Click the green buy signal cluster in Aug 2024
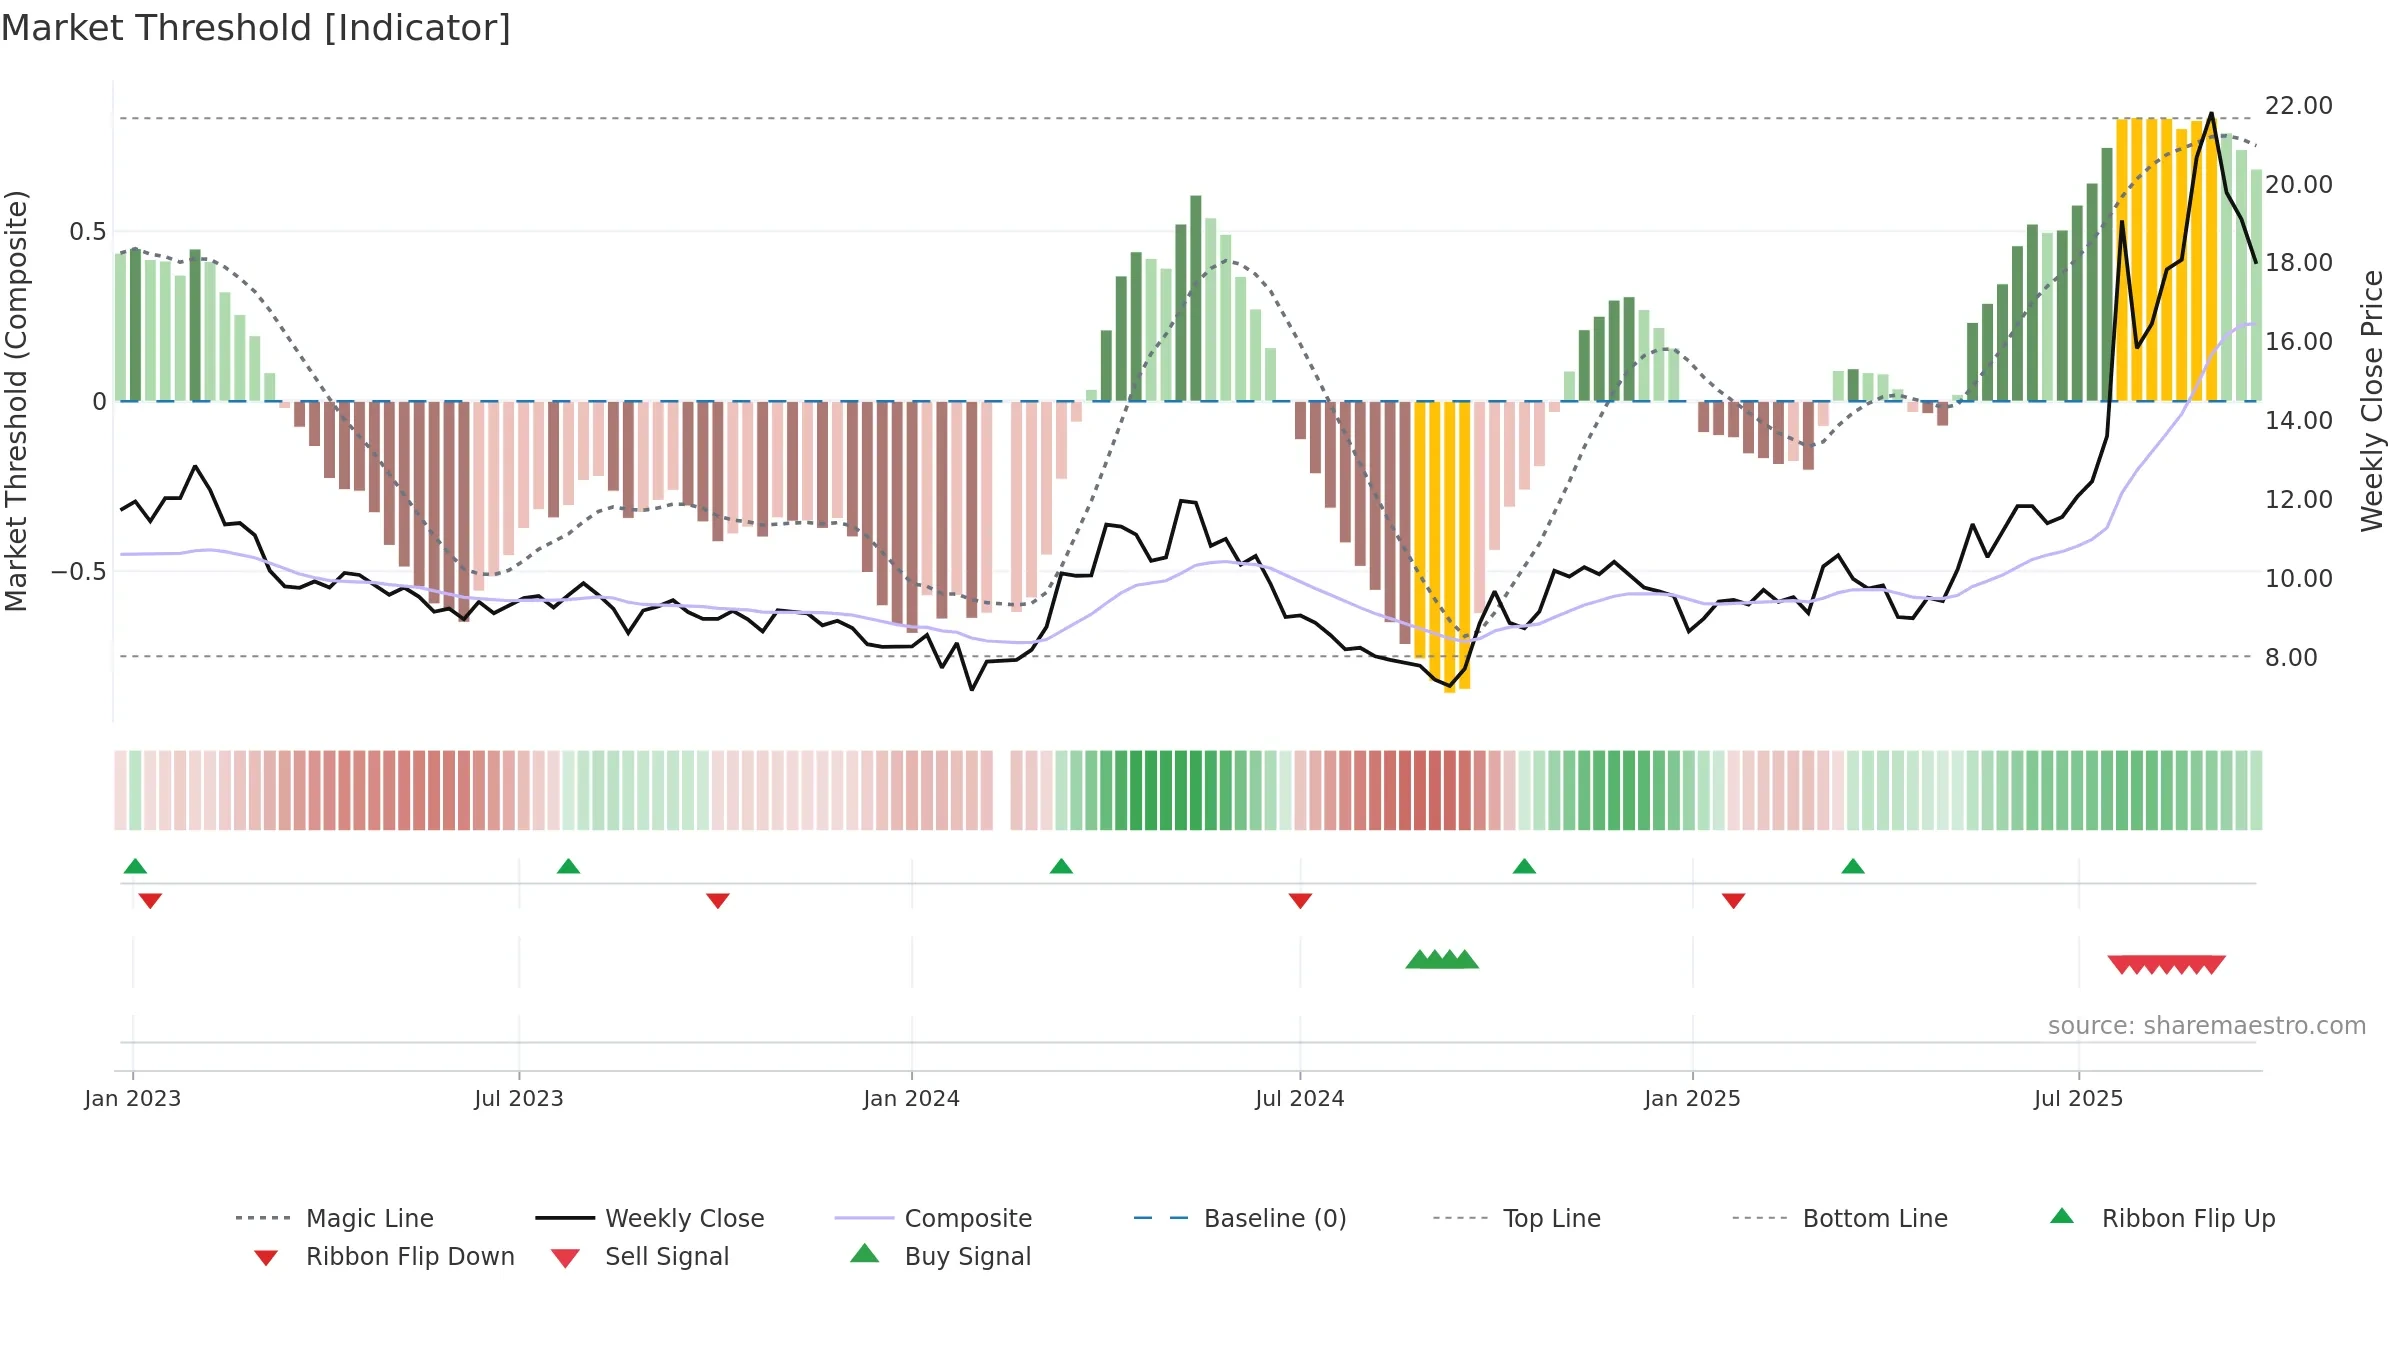 point(1442,960)
